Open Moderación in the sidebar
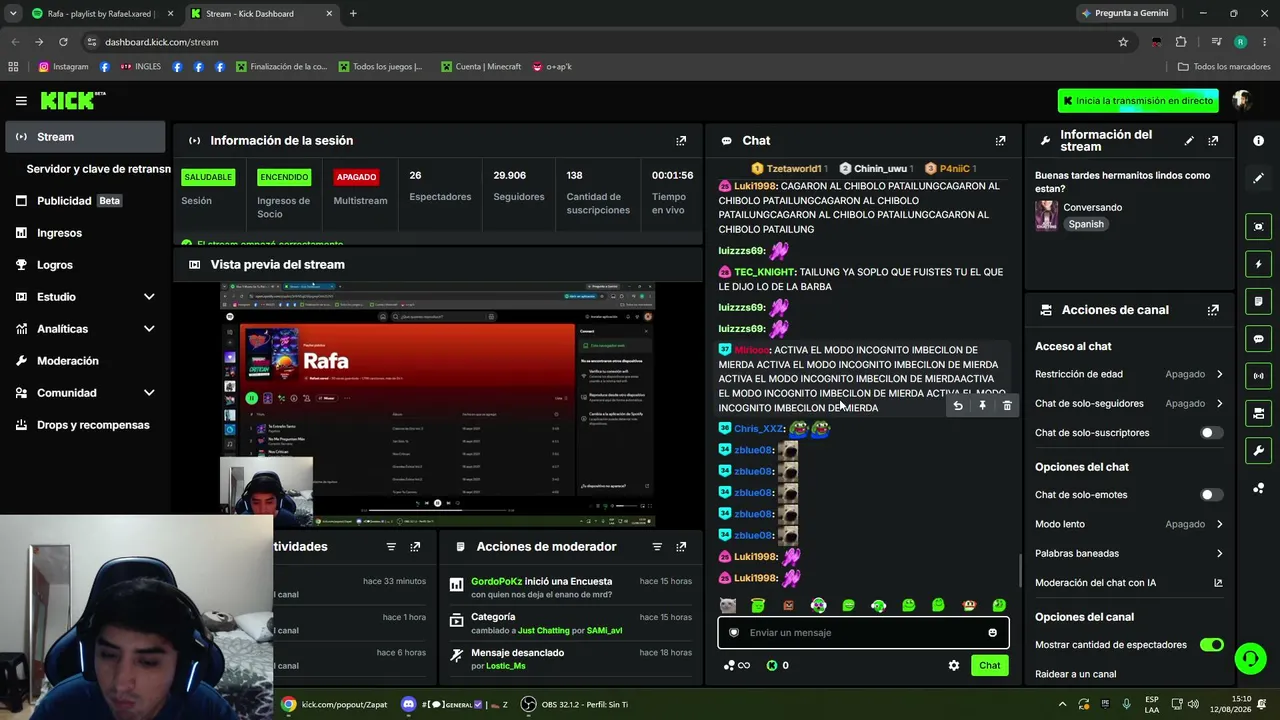This screenshot has height=720, width=1280. pyautogui.click(x=83, y=361)
